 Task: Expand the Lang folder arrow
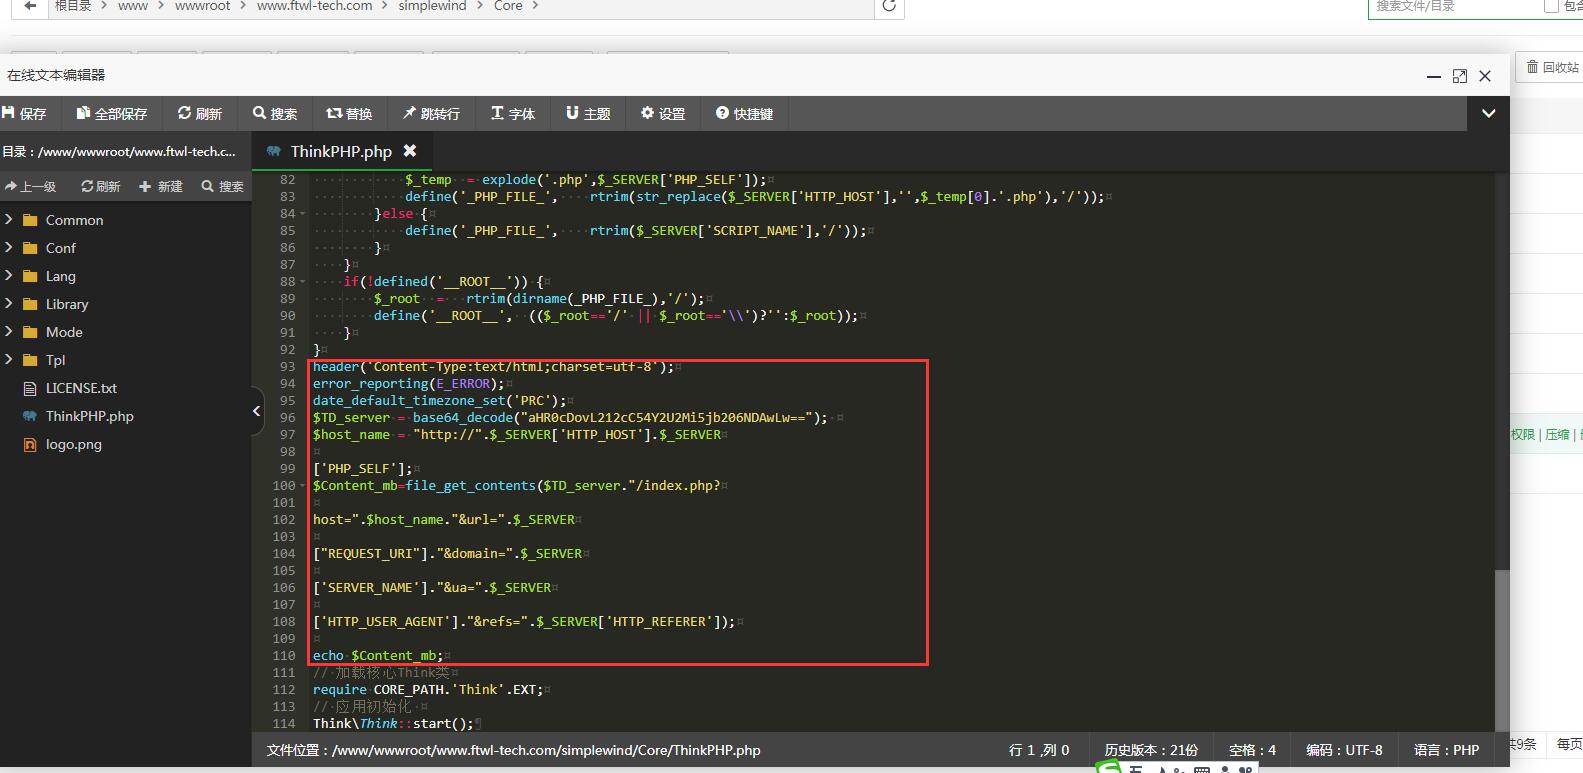pyautogui.click(x=9, y=276)
